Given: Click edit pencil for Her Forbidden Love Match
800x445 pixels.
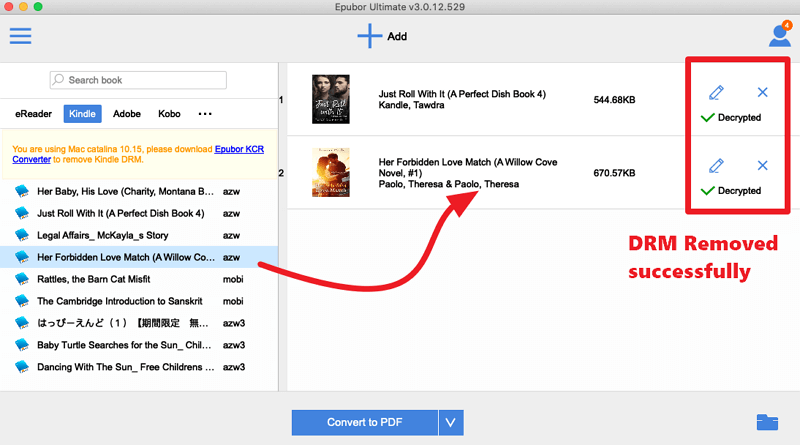Looking at the screenshot, I should coord(716,166).
